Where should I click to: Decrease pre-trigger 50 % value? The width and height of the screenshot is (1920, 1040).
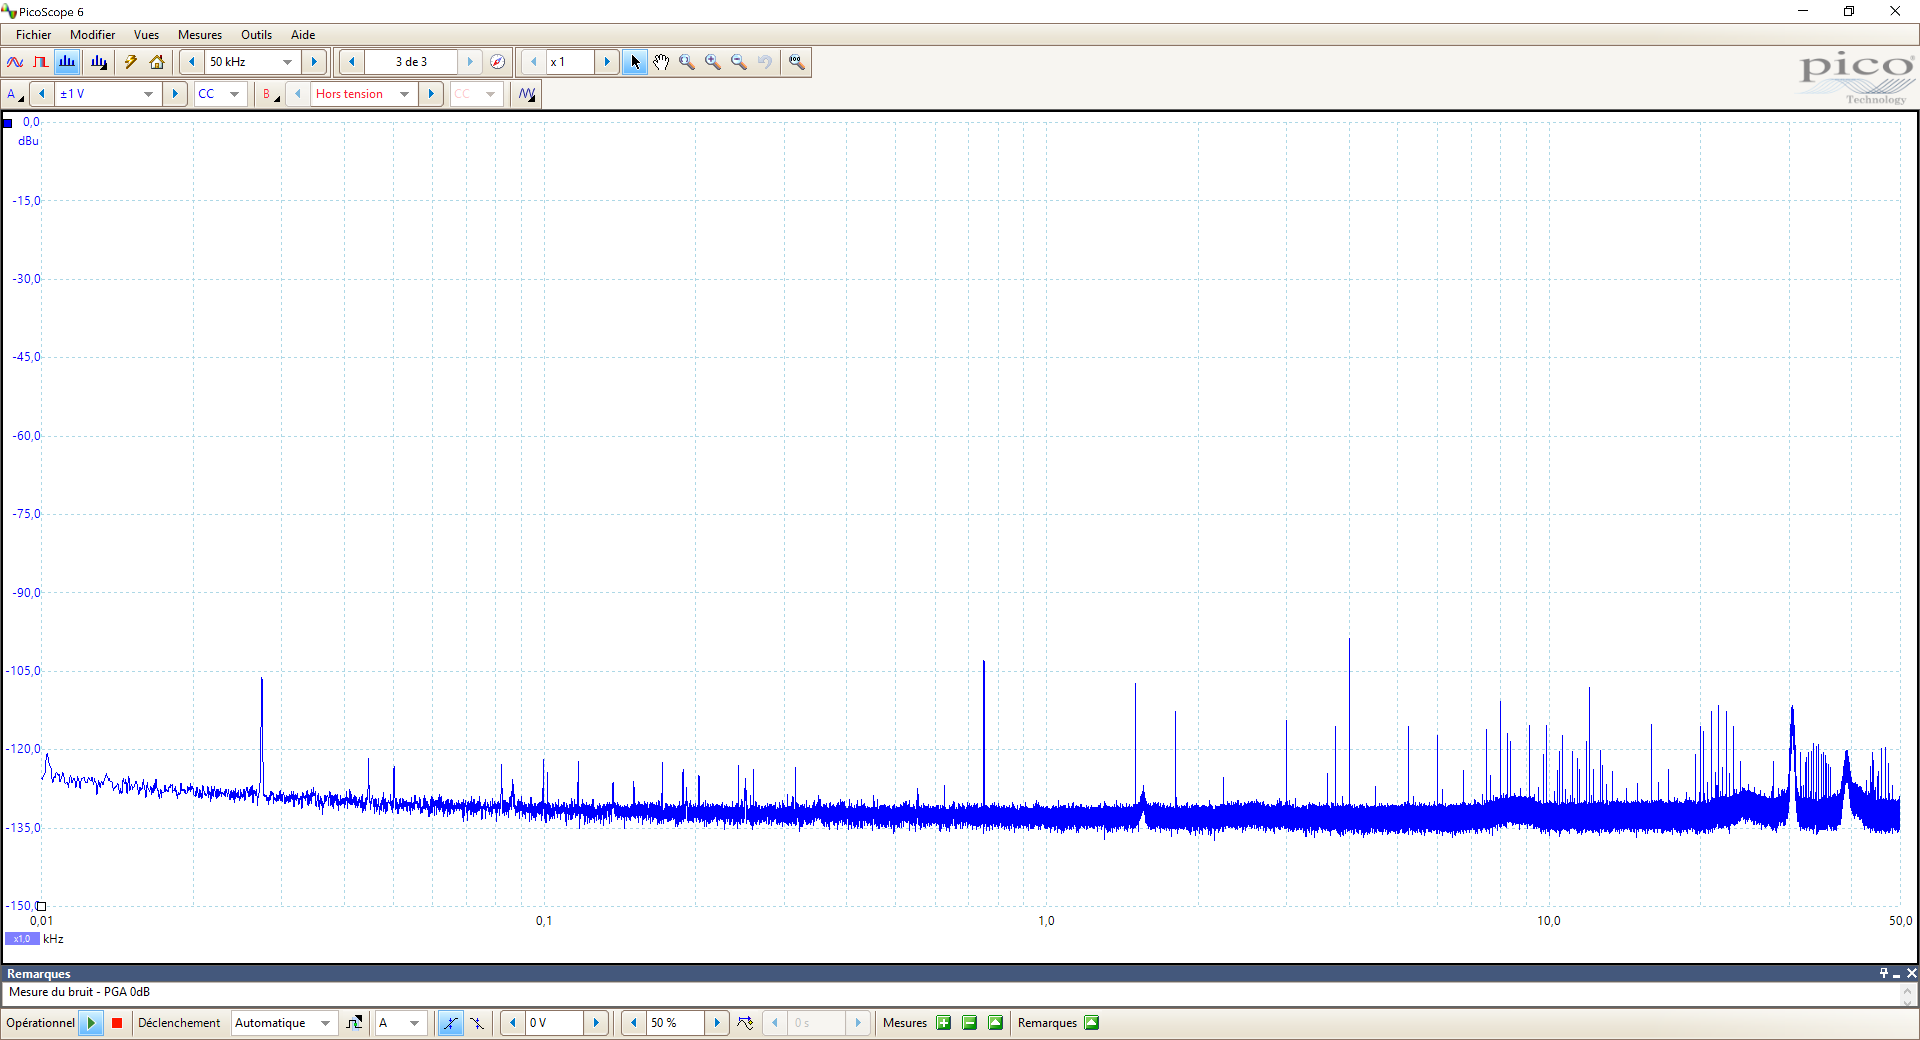point(634,1023)
